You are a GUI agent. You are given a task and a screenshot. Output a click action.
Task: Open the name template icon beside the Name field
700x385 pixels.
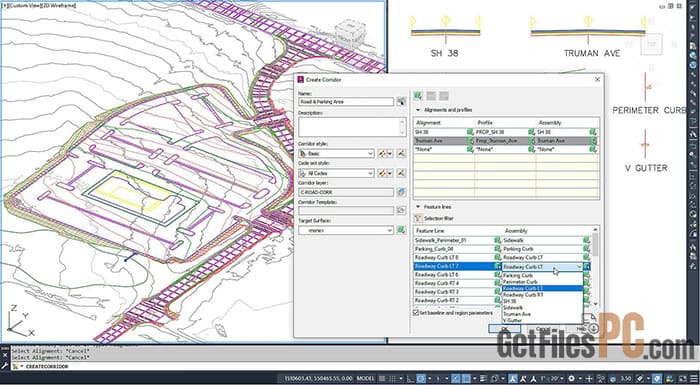point(401,101)
